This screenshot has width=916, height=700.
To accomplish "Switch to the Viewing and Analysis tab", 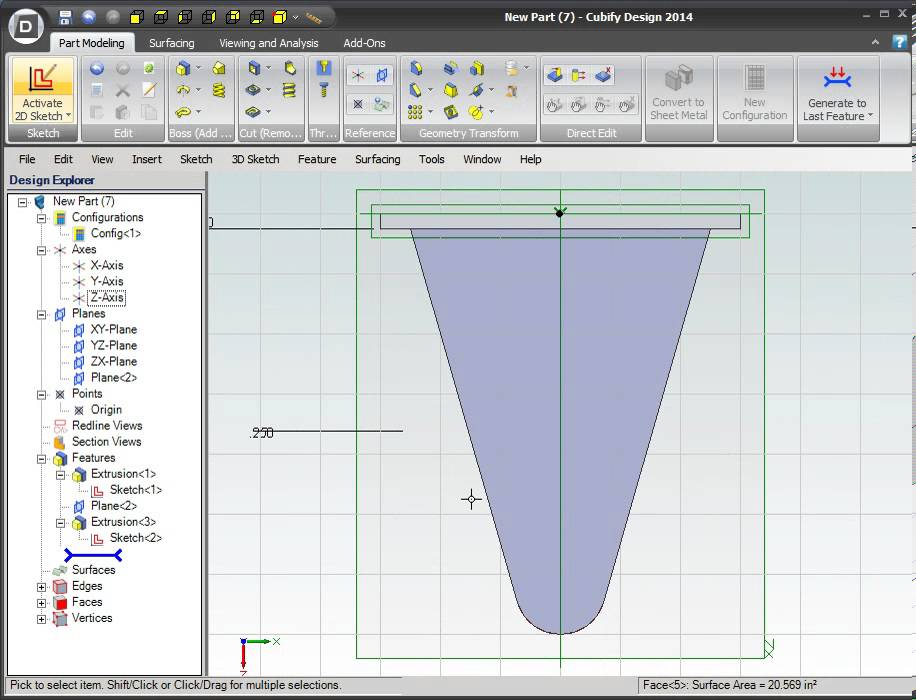I will click(x=268, y=43).
